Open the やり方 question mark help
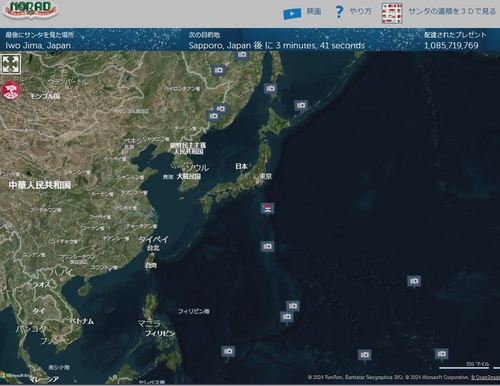The width and height of the screenshot is (500, 386). (x=339, y=12)
